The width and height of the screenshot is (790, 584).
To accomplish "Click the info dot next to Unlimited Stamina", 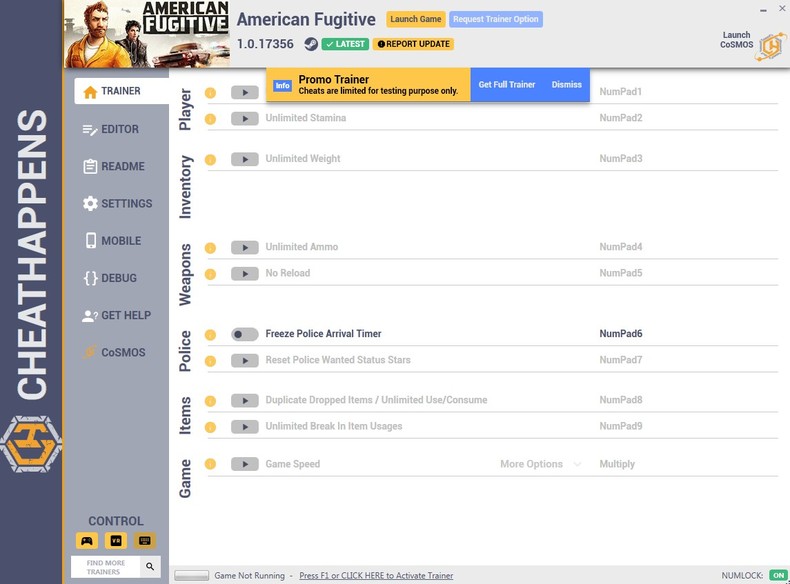I will click(x=210, y=119).
